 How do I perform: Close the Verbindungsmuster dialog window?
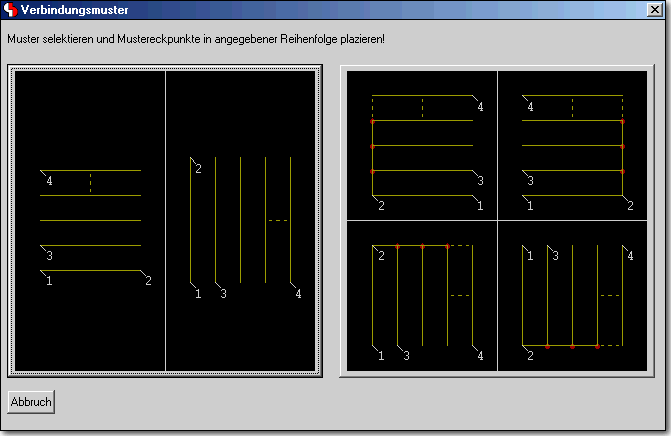[x=654, y=10]
